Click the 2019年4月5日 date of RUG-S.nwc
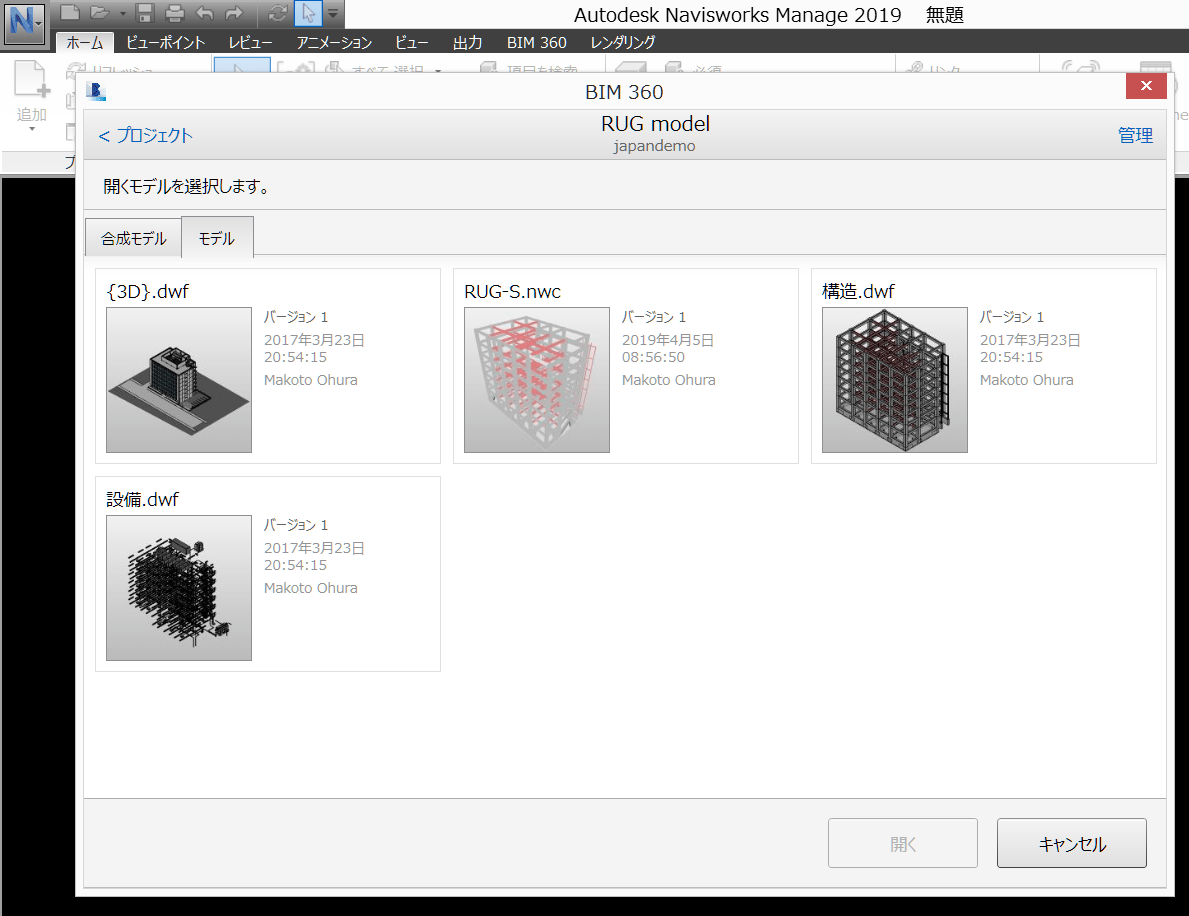This screenshot has width=1189, height=916. click(x=668, y=340)
